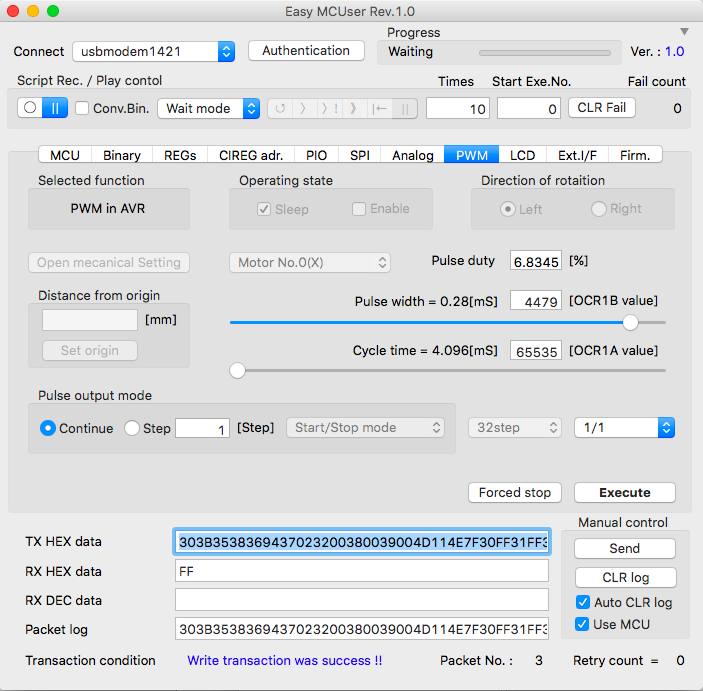
Task: Select the Left rotation radio button
Action: tap(508, 209)
